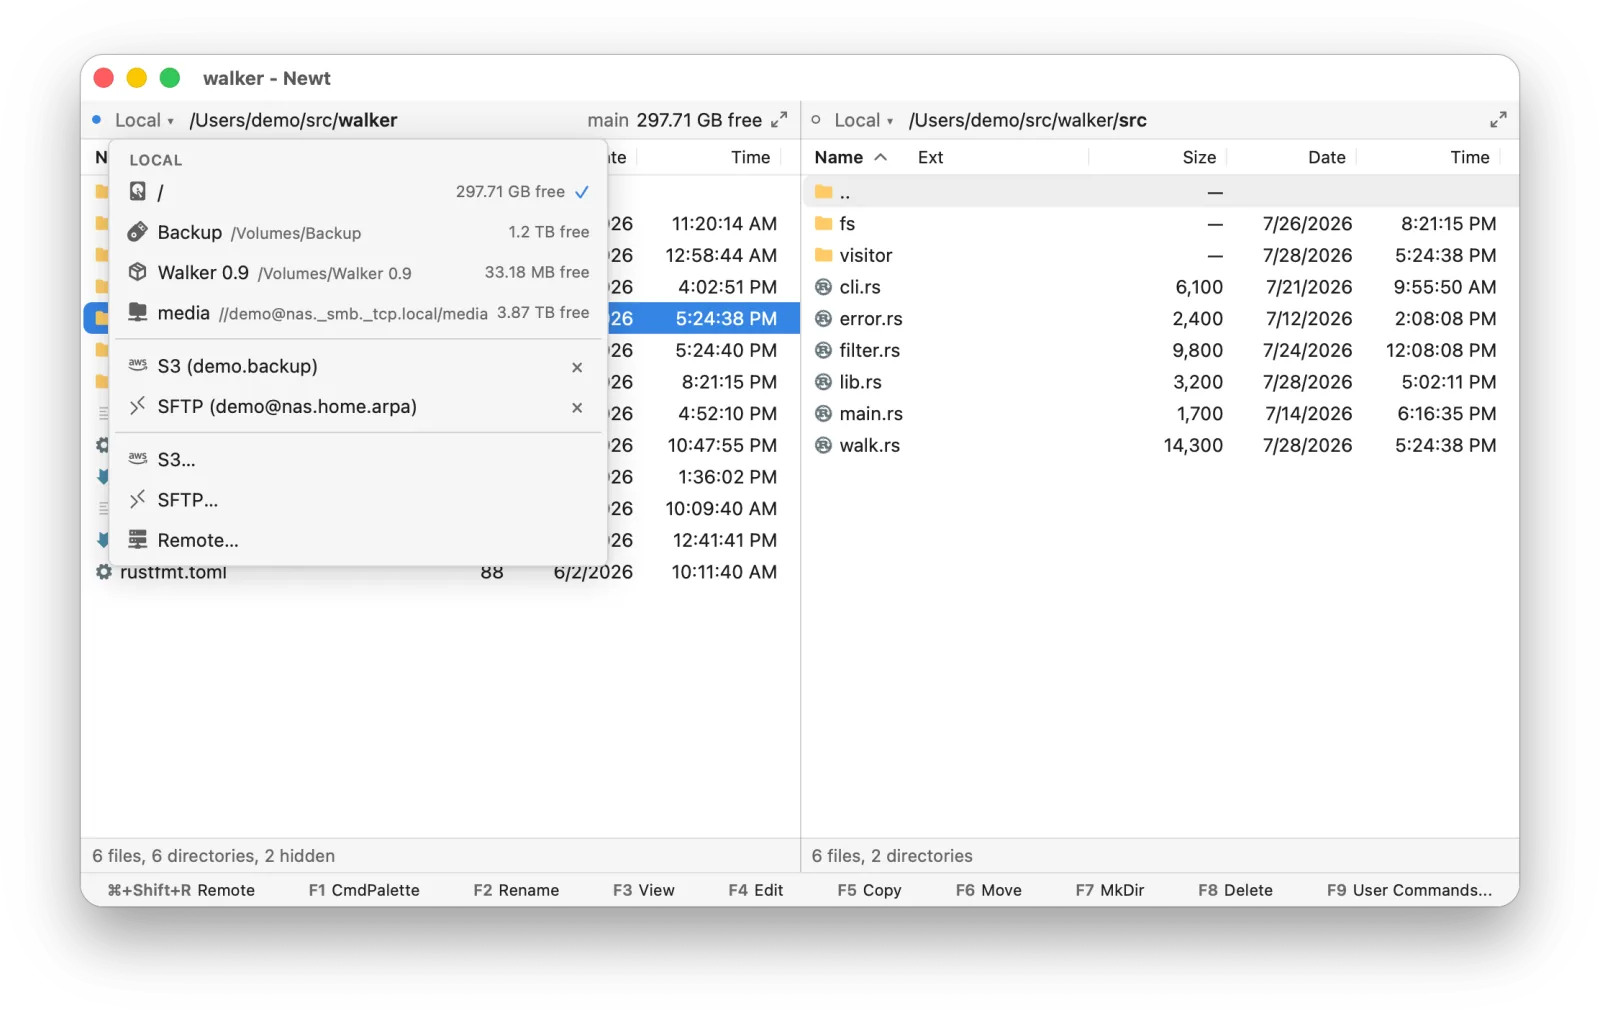Viewport: 1600px width, 1013px height.
Task: Open the right pane Local location dropdown
Action: click(864, 120)
